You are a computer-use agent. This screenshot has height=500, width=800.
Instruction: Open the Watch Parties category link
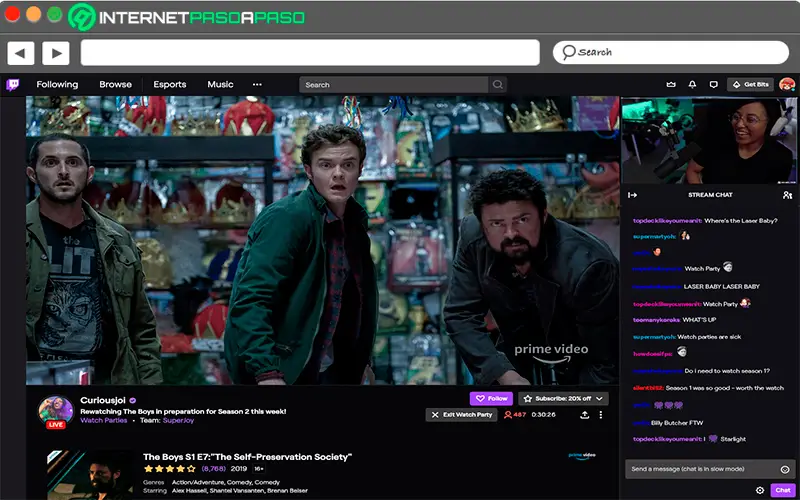104,420
